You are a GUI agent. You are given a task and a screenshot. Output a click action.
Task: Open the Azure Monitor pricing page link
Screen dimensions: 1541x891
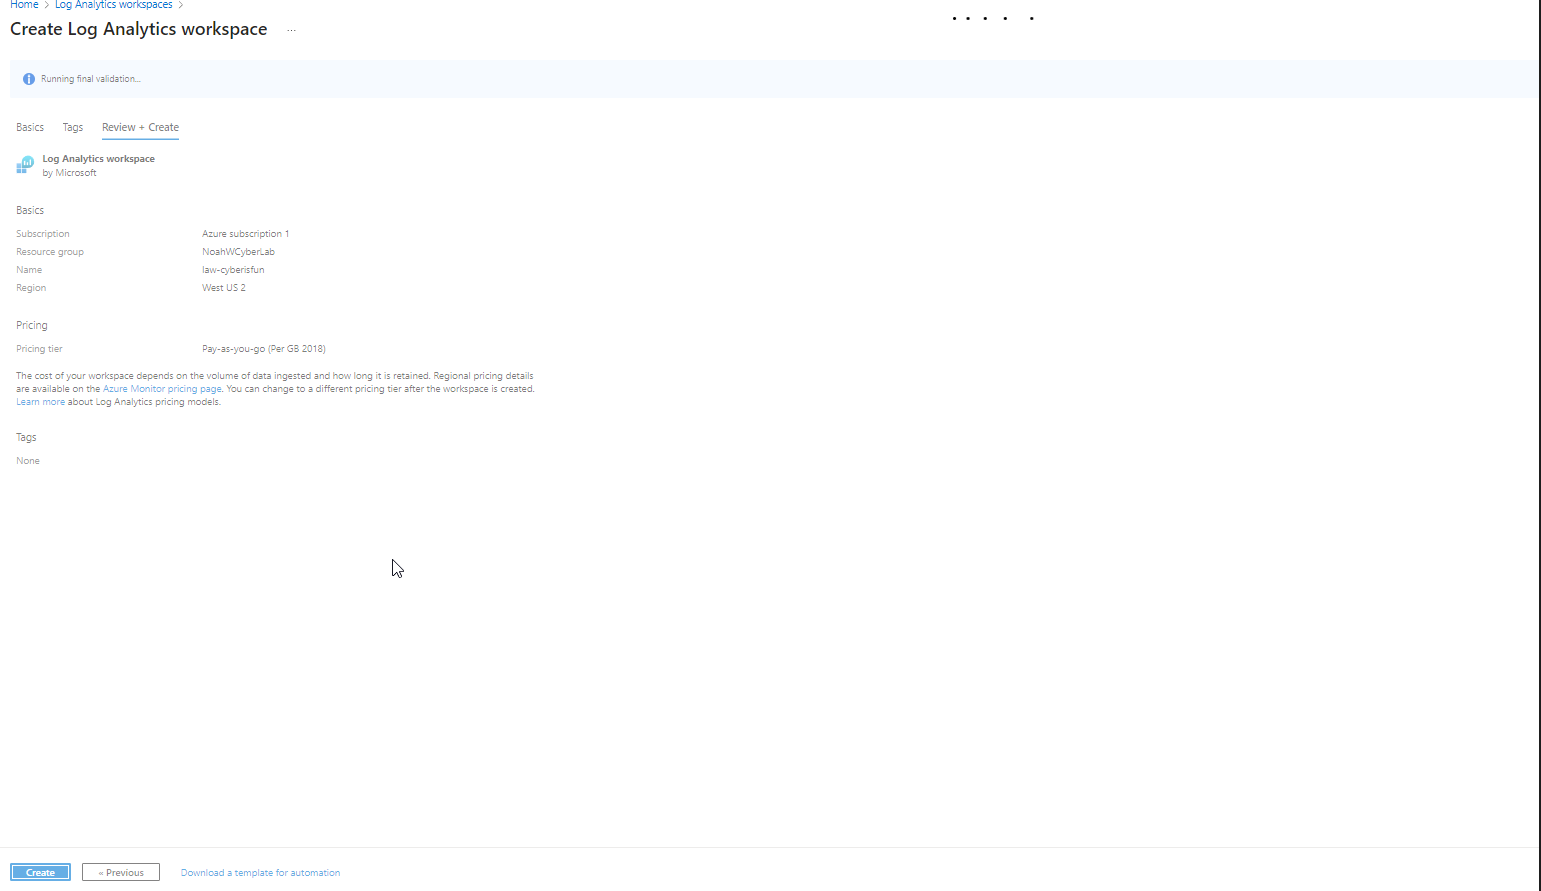coord(162,389)
